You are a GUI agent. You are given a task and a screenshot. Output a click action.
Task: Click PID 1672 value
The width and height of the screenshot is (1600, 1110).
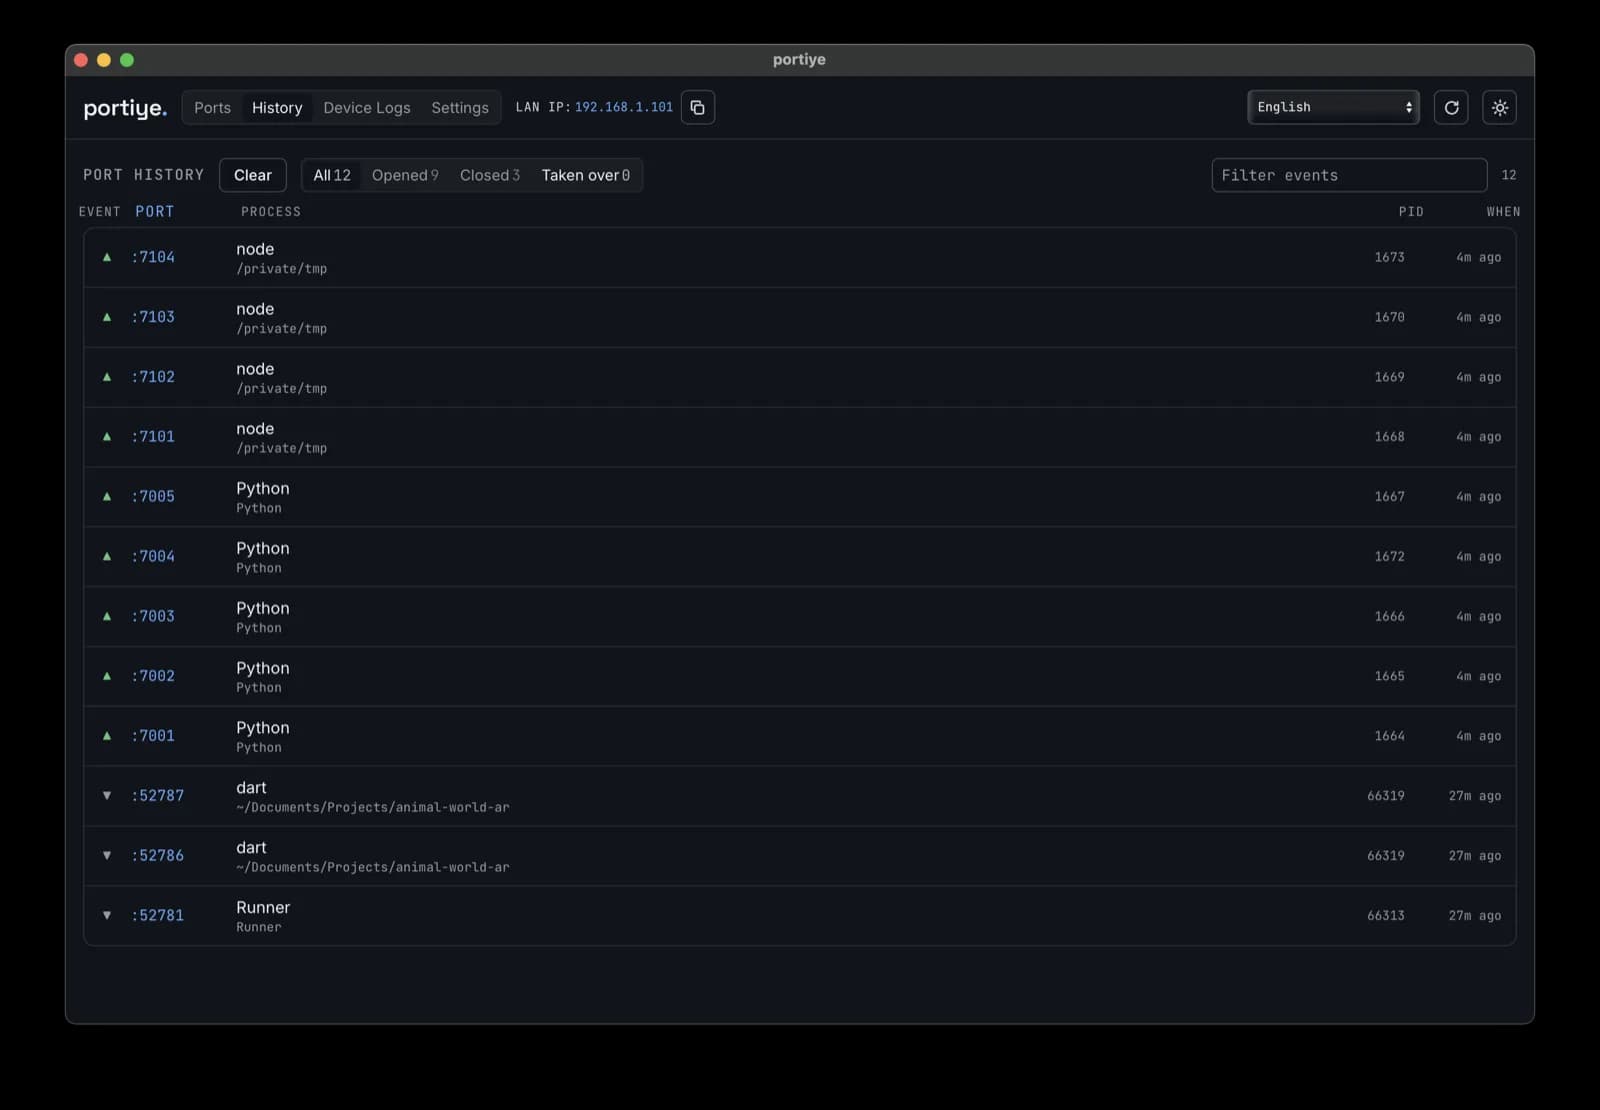click(1389, 556)
